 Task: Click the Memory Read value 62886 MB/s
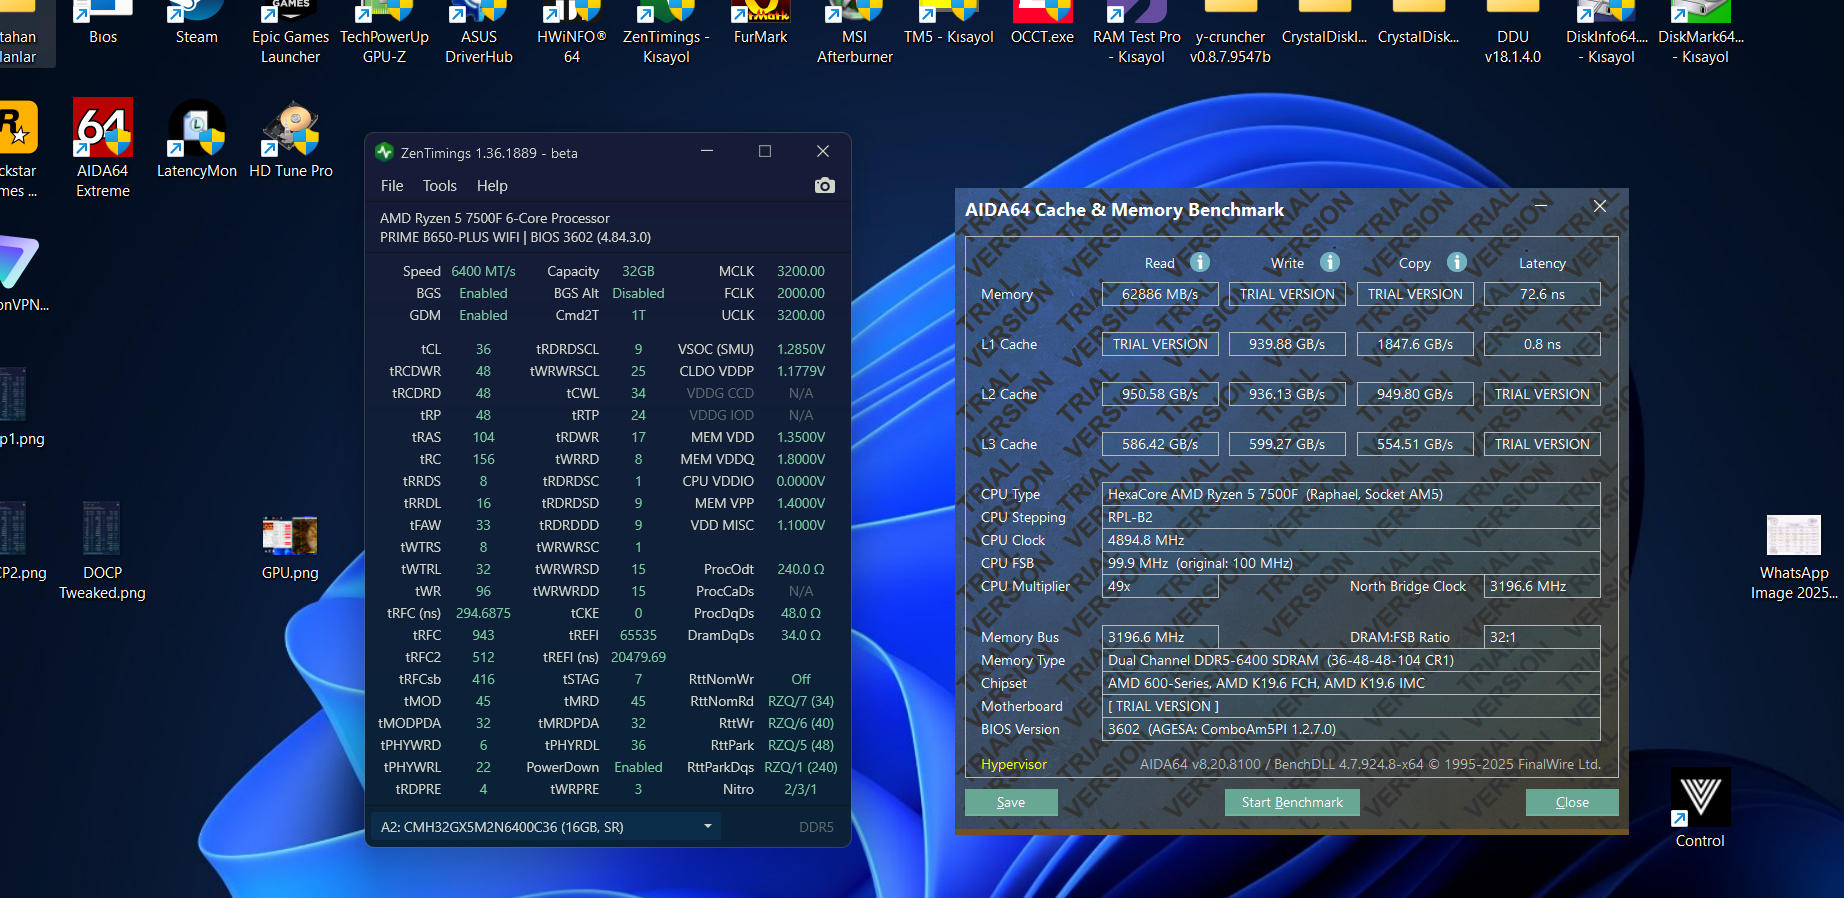point(1160,294)
